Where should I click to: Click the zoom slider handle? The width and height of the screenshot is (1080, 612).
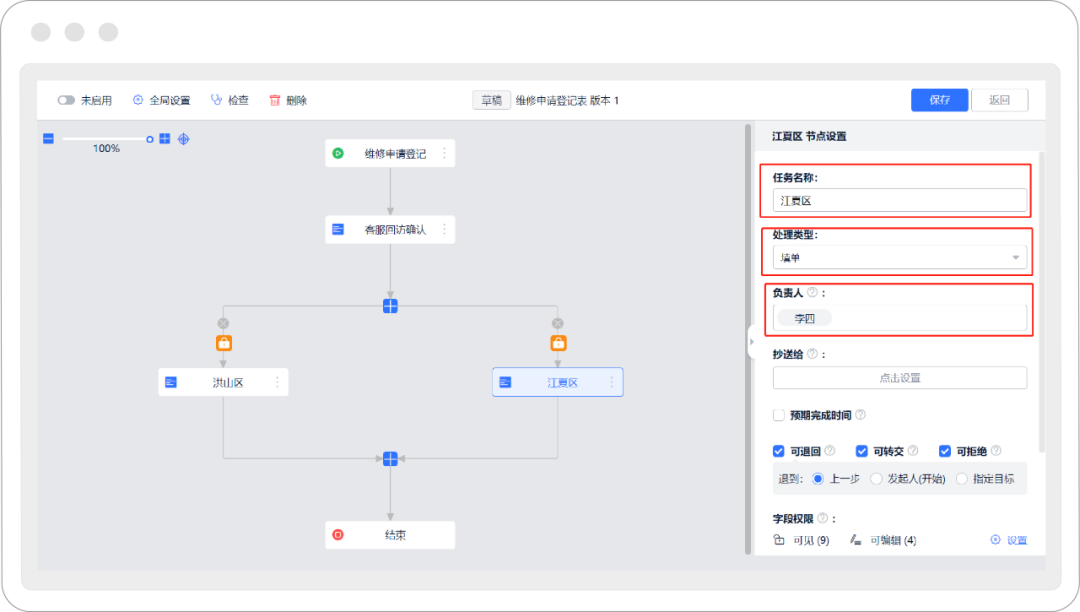[150, 139]
